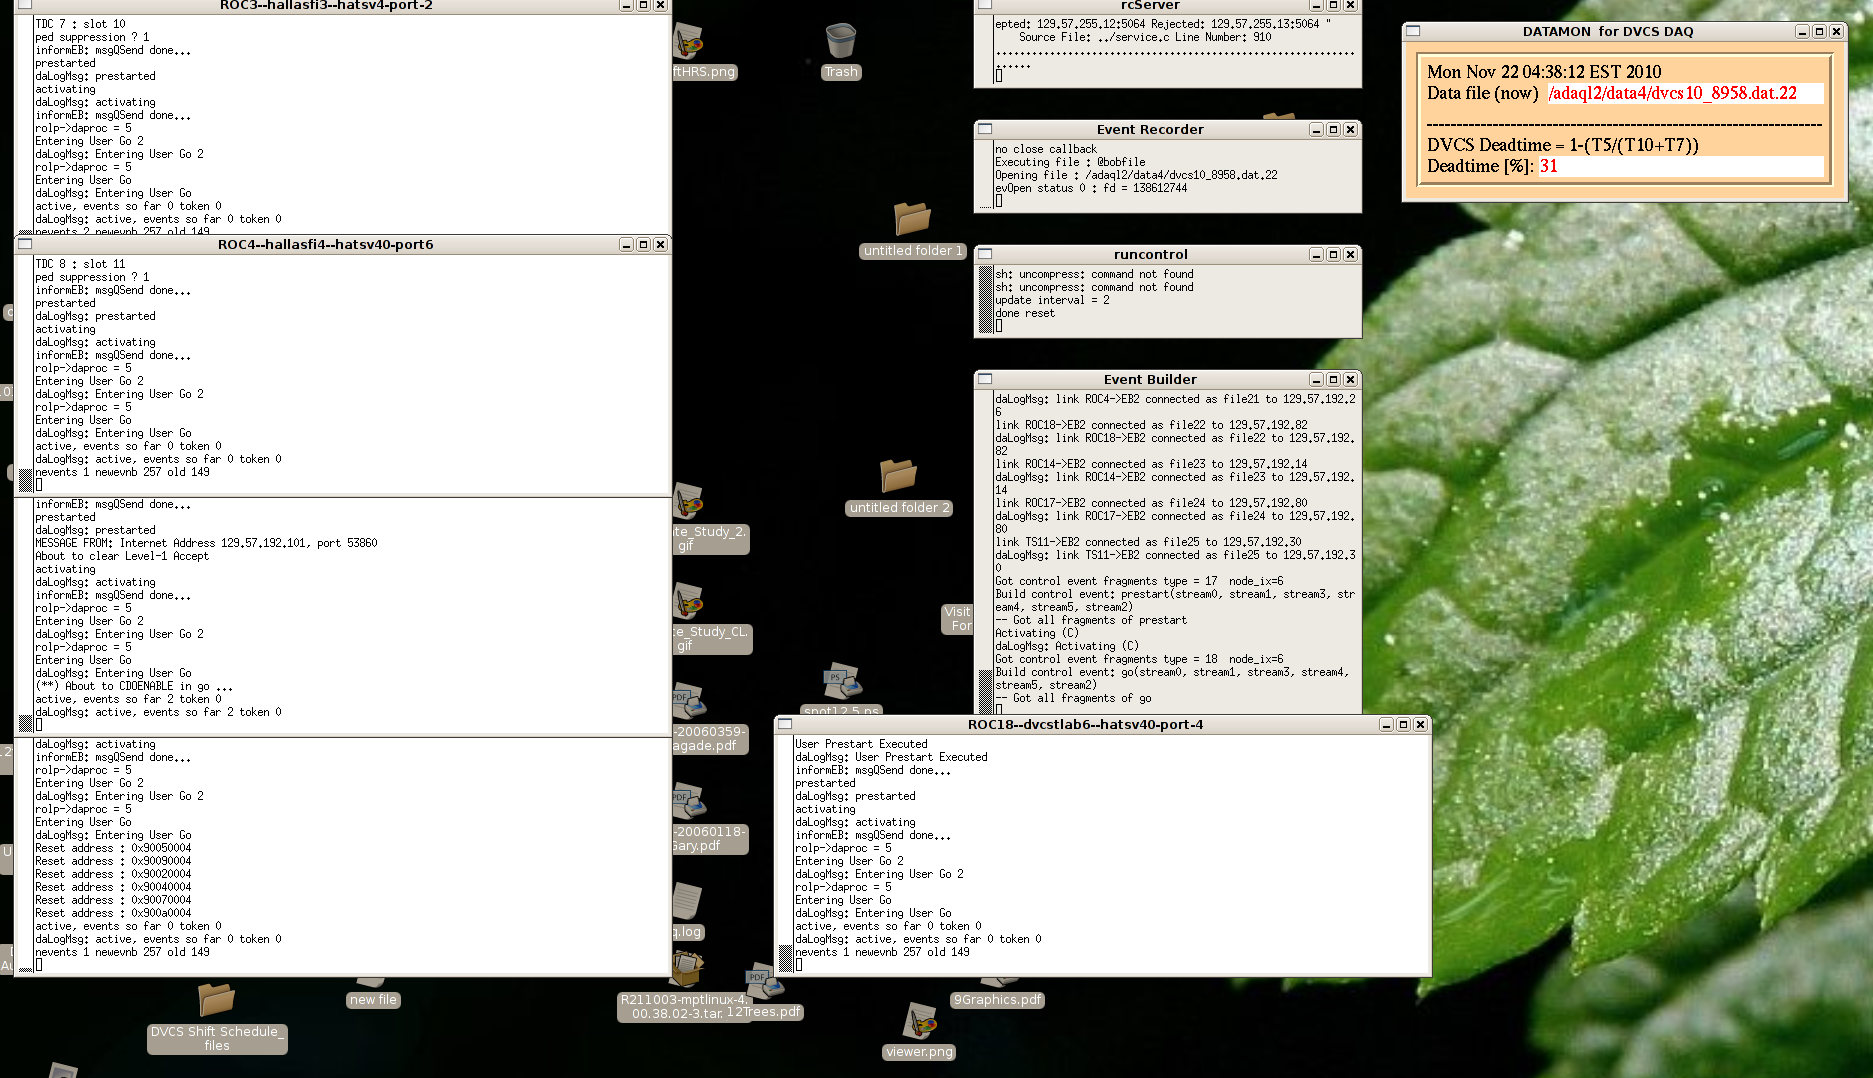Screen dimensions: 1873x1078
Task: Click the Data file path field in DATAMON
Action: [x=1685, y=93]
